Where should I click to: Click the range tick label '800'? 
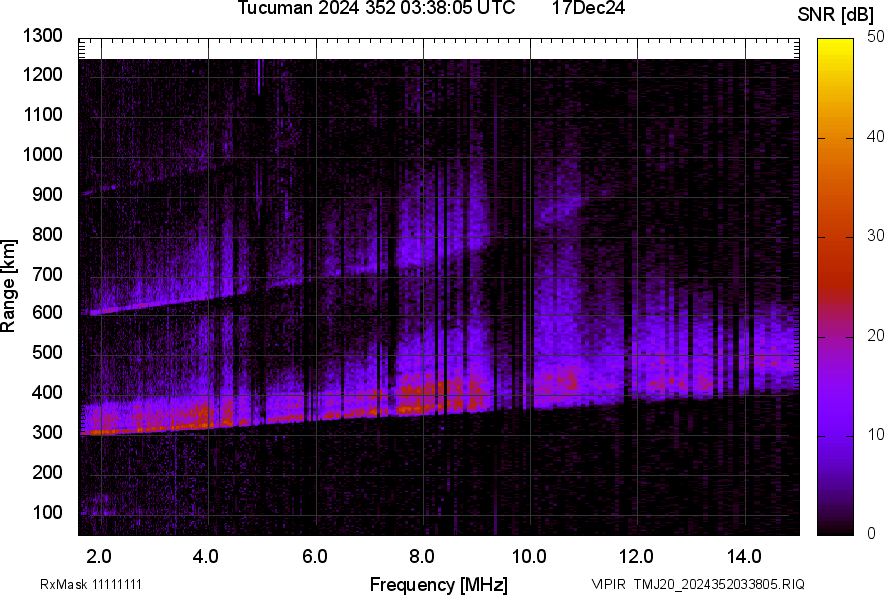coord(47,234)
